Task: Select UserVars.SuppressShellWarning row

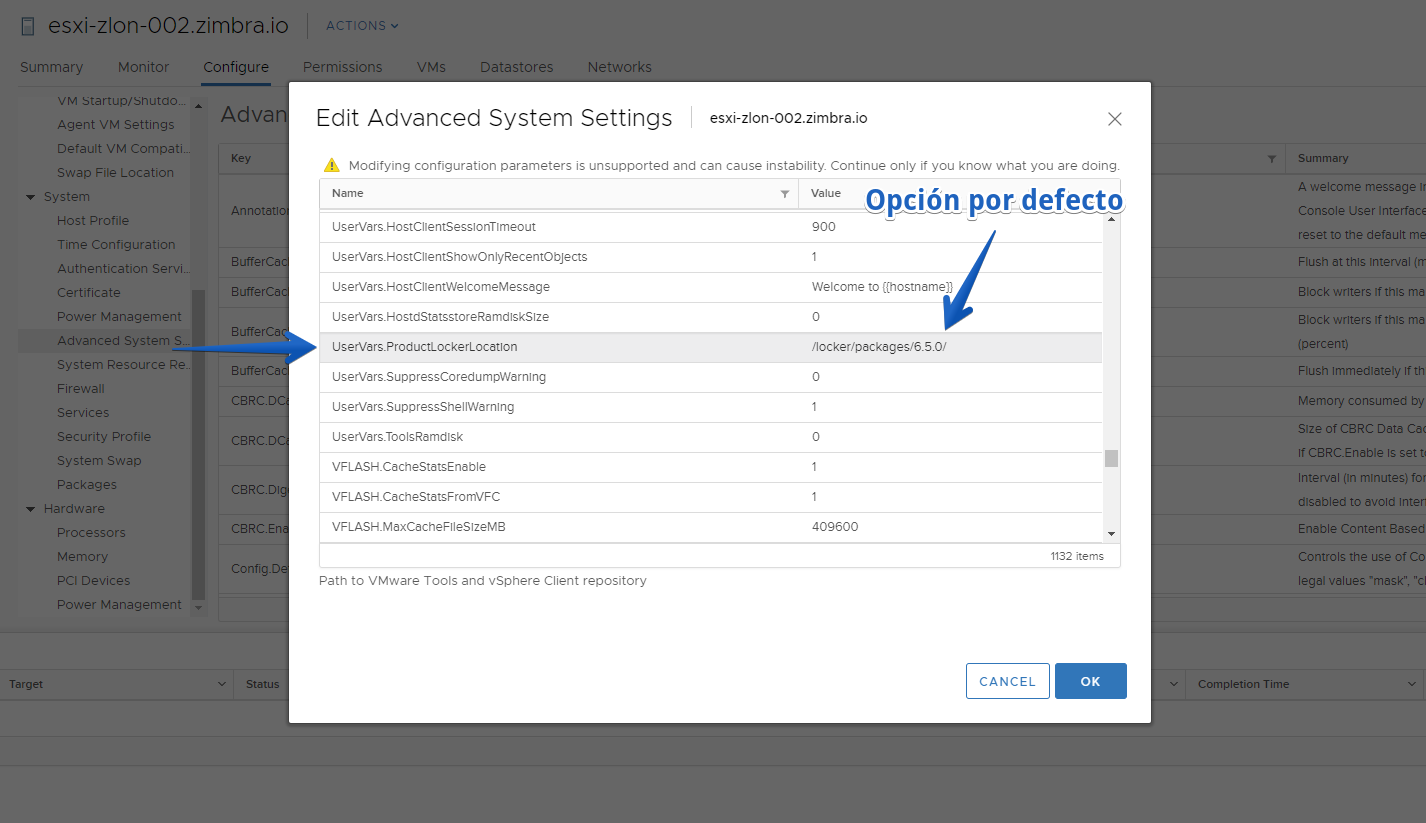Action: pyautogui.click(x=711, y=407)
